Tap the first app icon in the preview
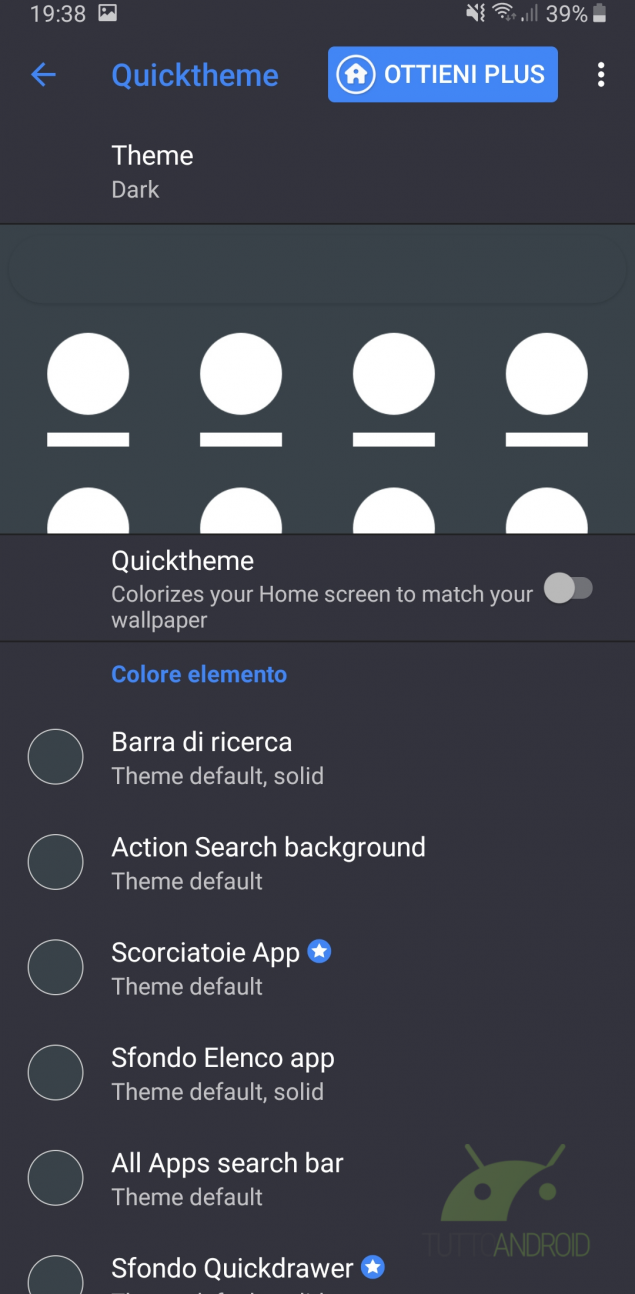The image size is (635, 1294). [x=88, y=375]
